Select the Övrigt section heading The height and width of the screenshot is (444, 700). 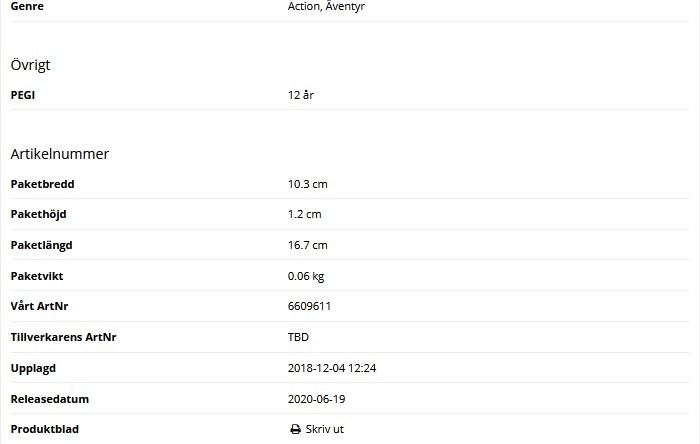click(x=31, y=65)
